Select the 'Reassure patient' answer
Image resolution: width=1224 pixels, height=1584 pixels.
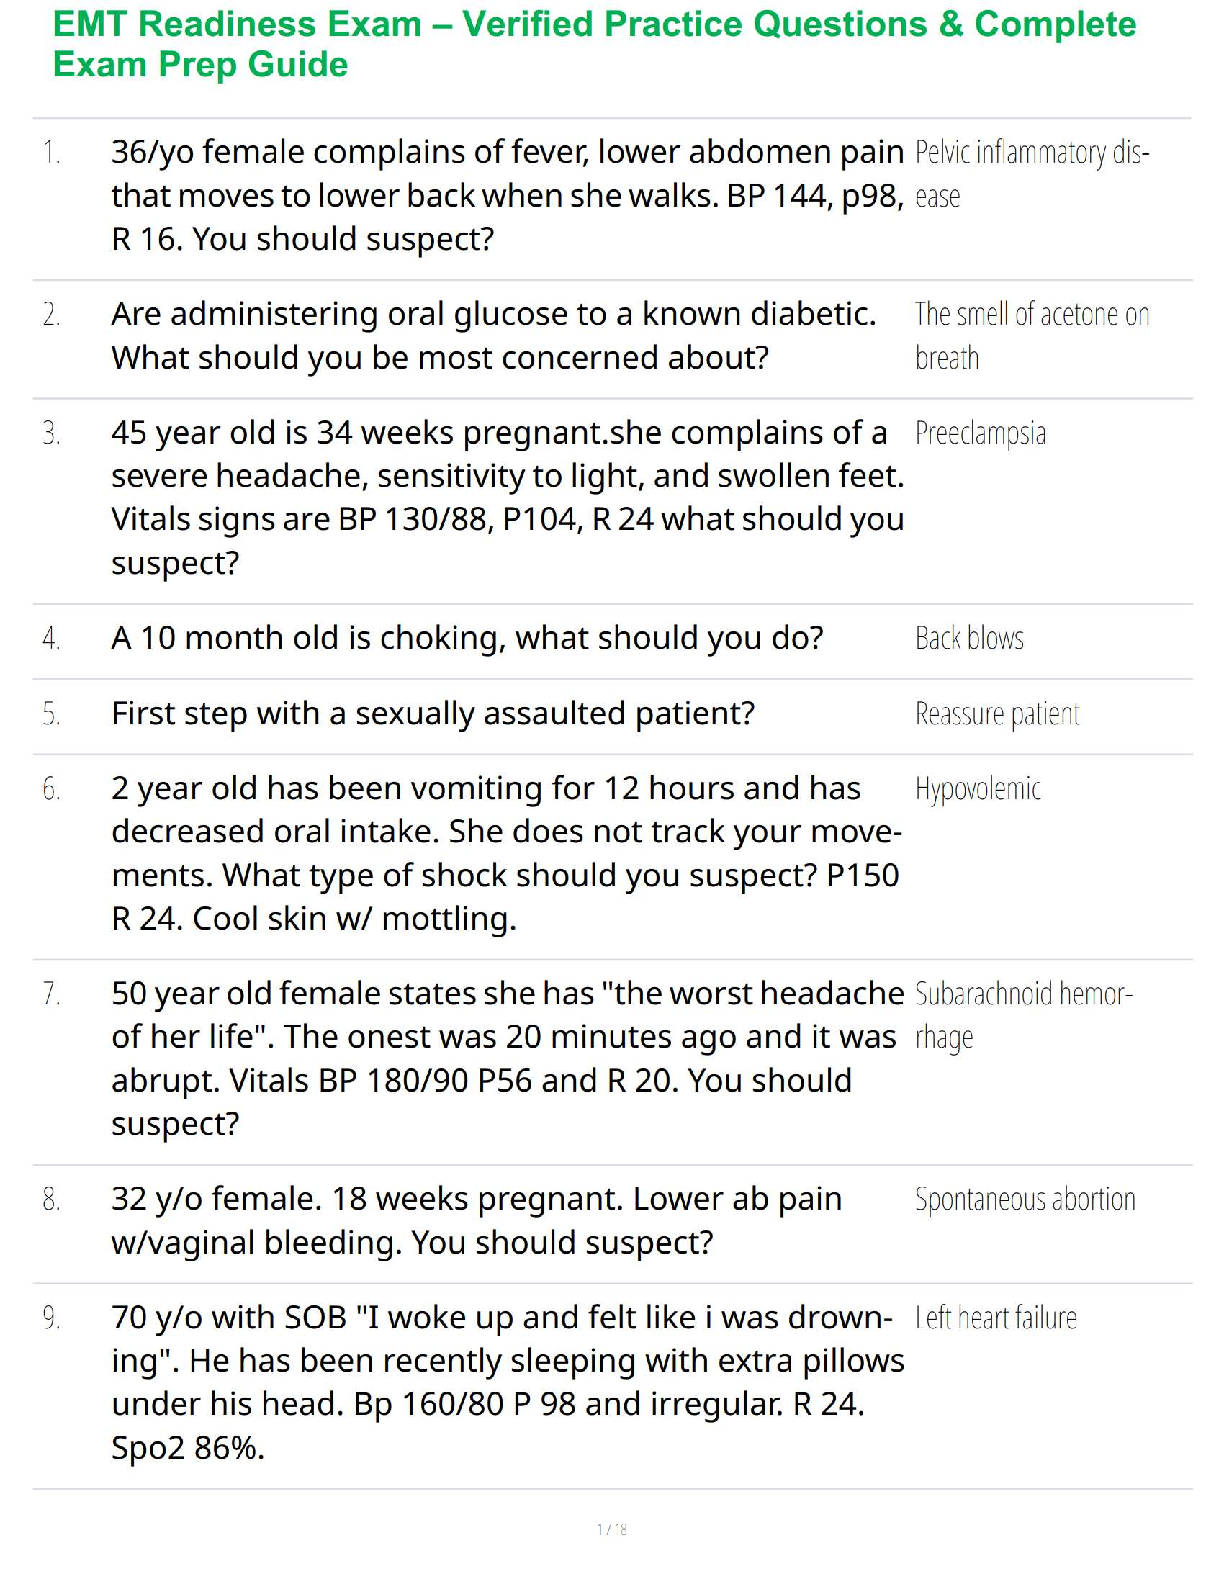click(x=997, y=714)
